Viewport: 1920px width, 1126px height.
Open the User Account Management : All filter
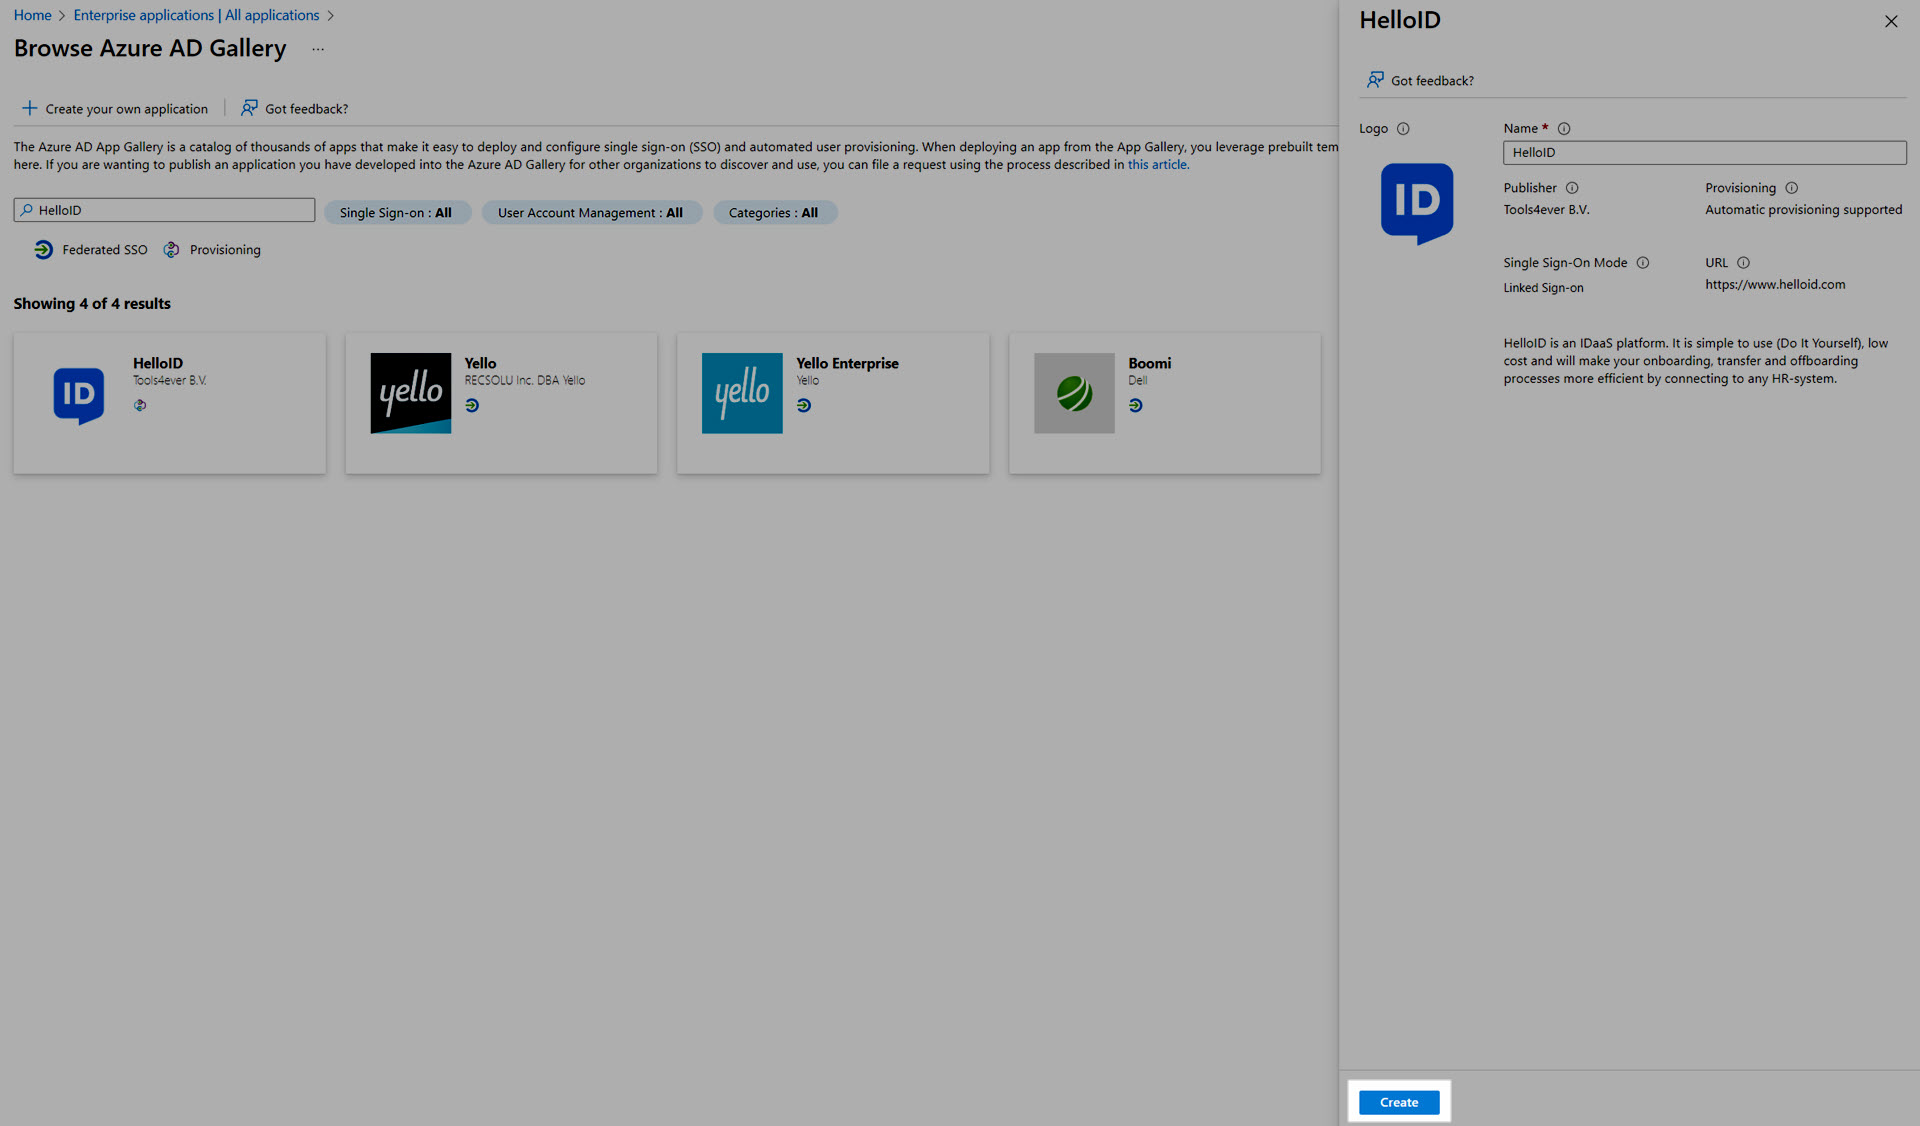click(x=591, y=213)
